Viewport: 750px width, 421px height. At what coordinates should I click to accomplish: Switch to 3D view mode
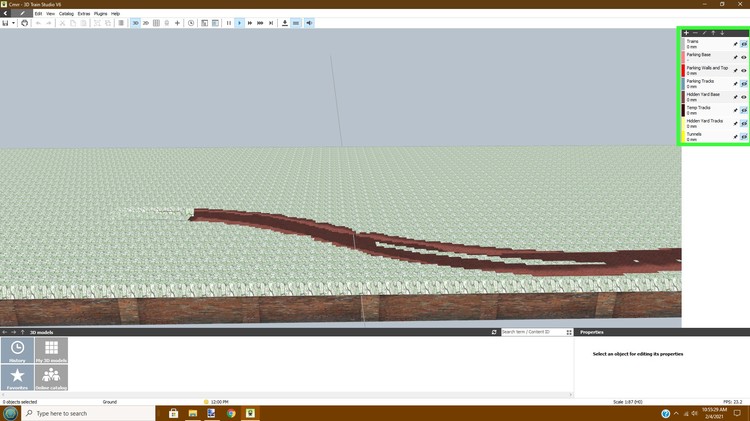pyautogui.click(x=135, y=23)
